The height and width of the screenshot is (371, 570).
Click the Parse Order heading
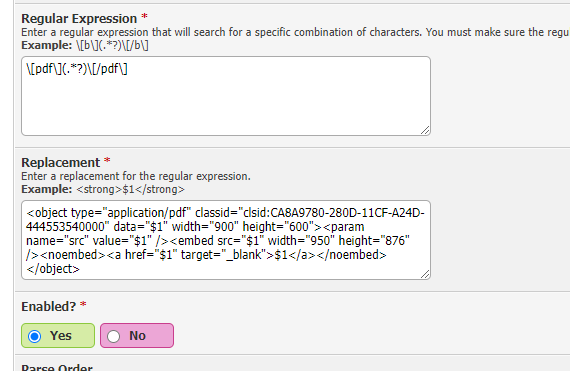pos(57,367)
